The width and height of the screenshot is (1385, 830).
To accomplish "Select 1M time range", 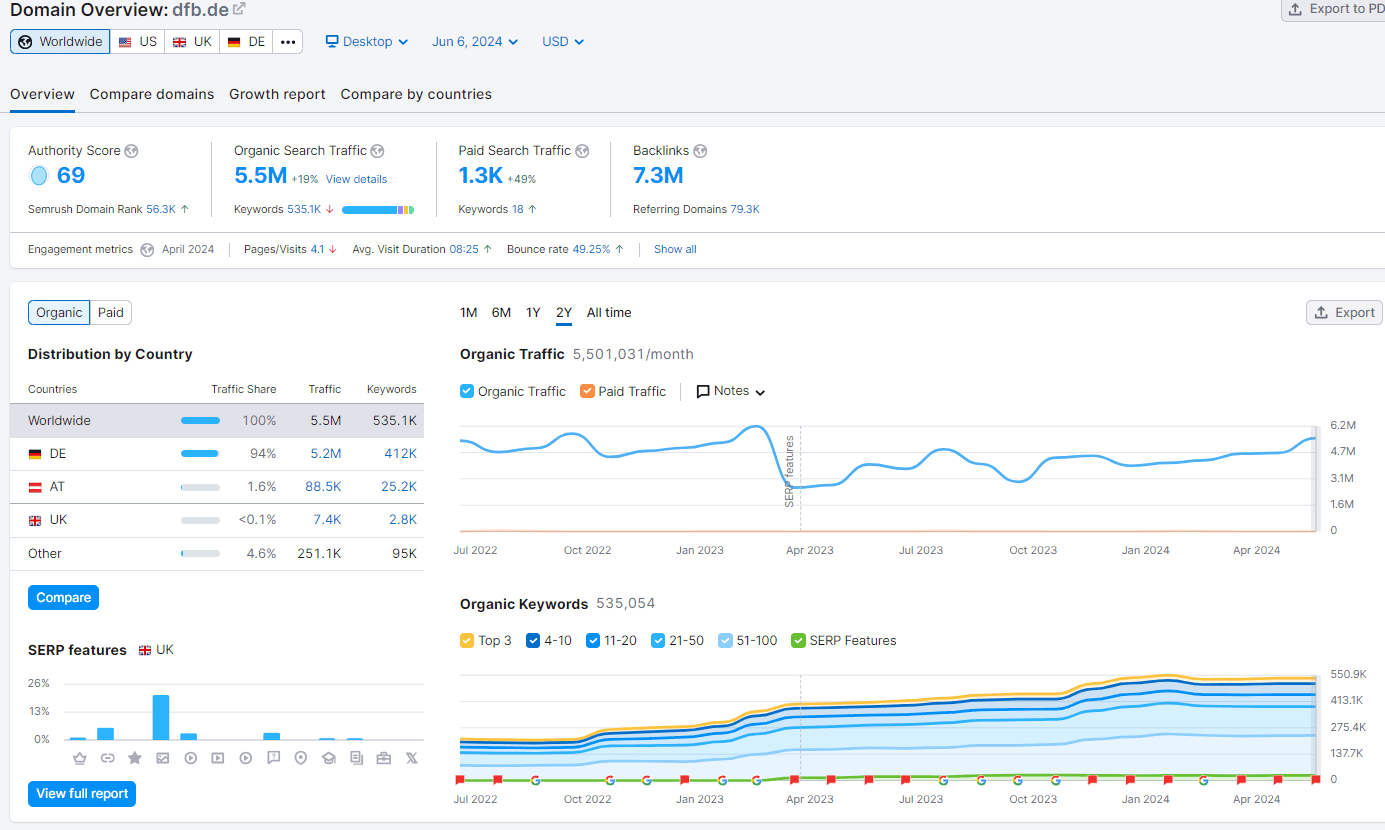I will click(x=468, y=313).
